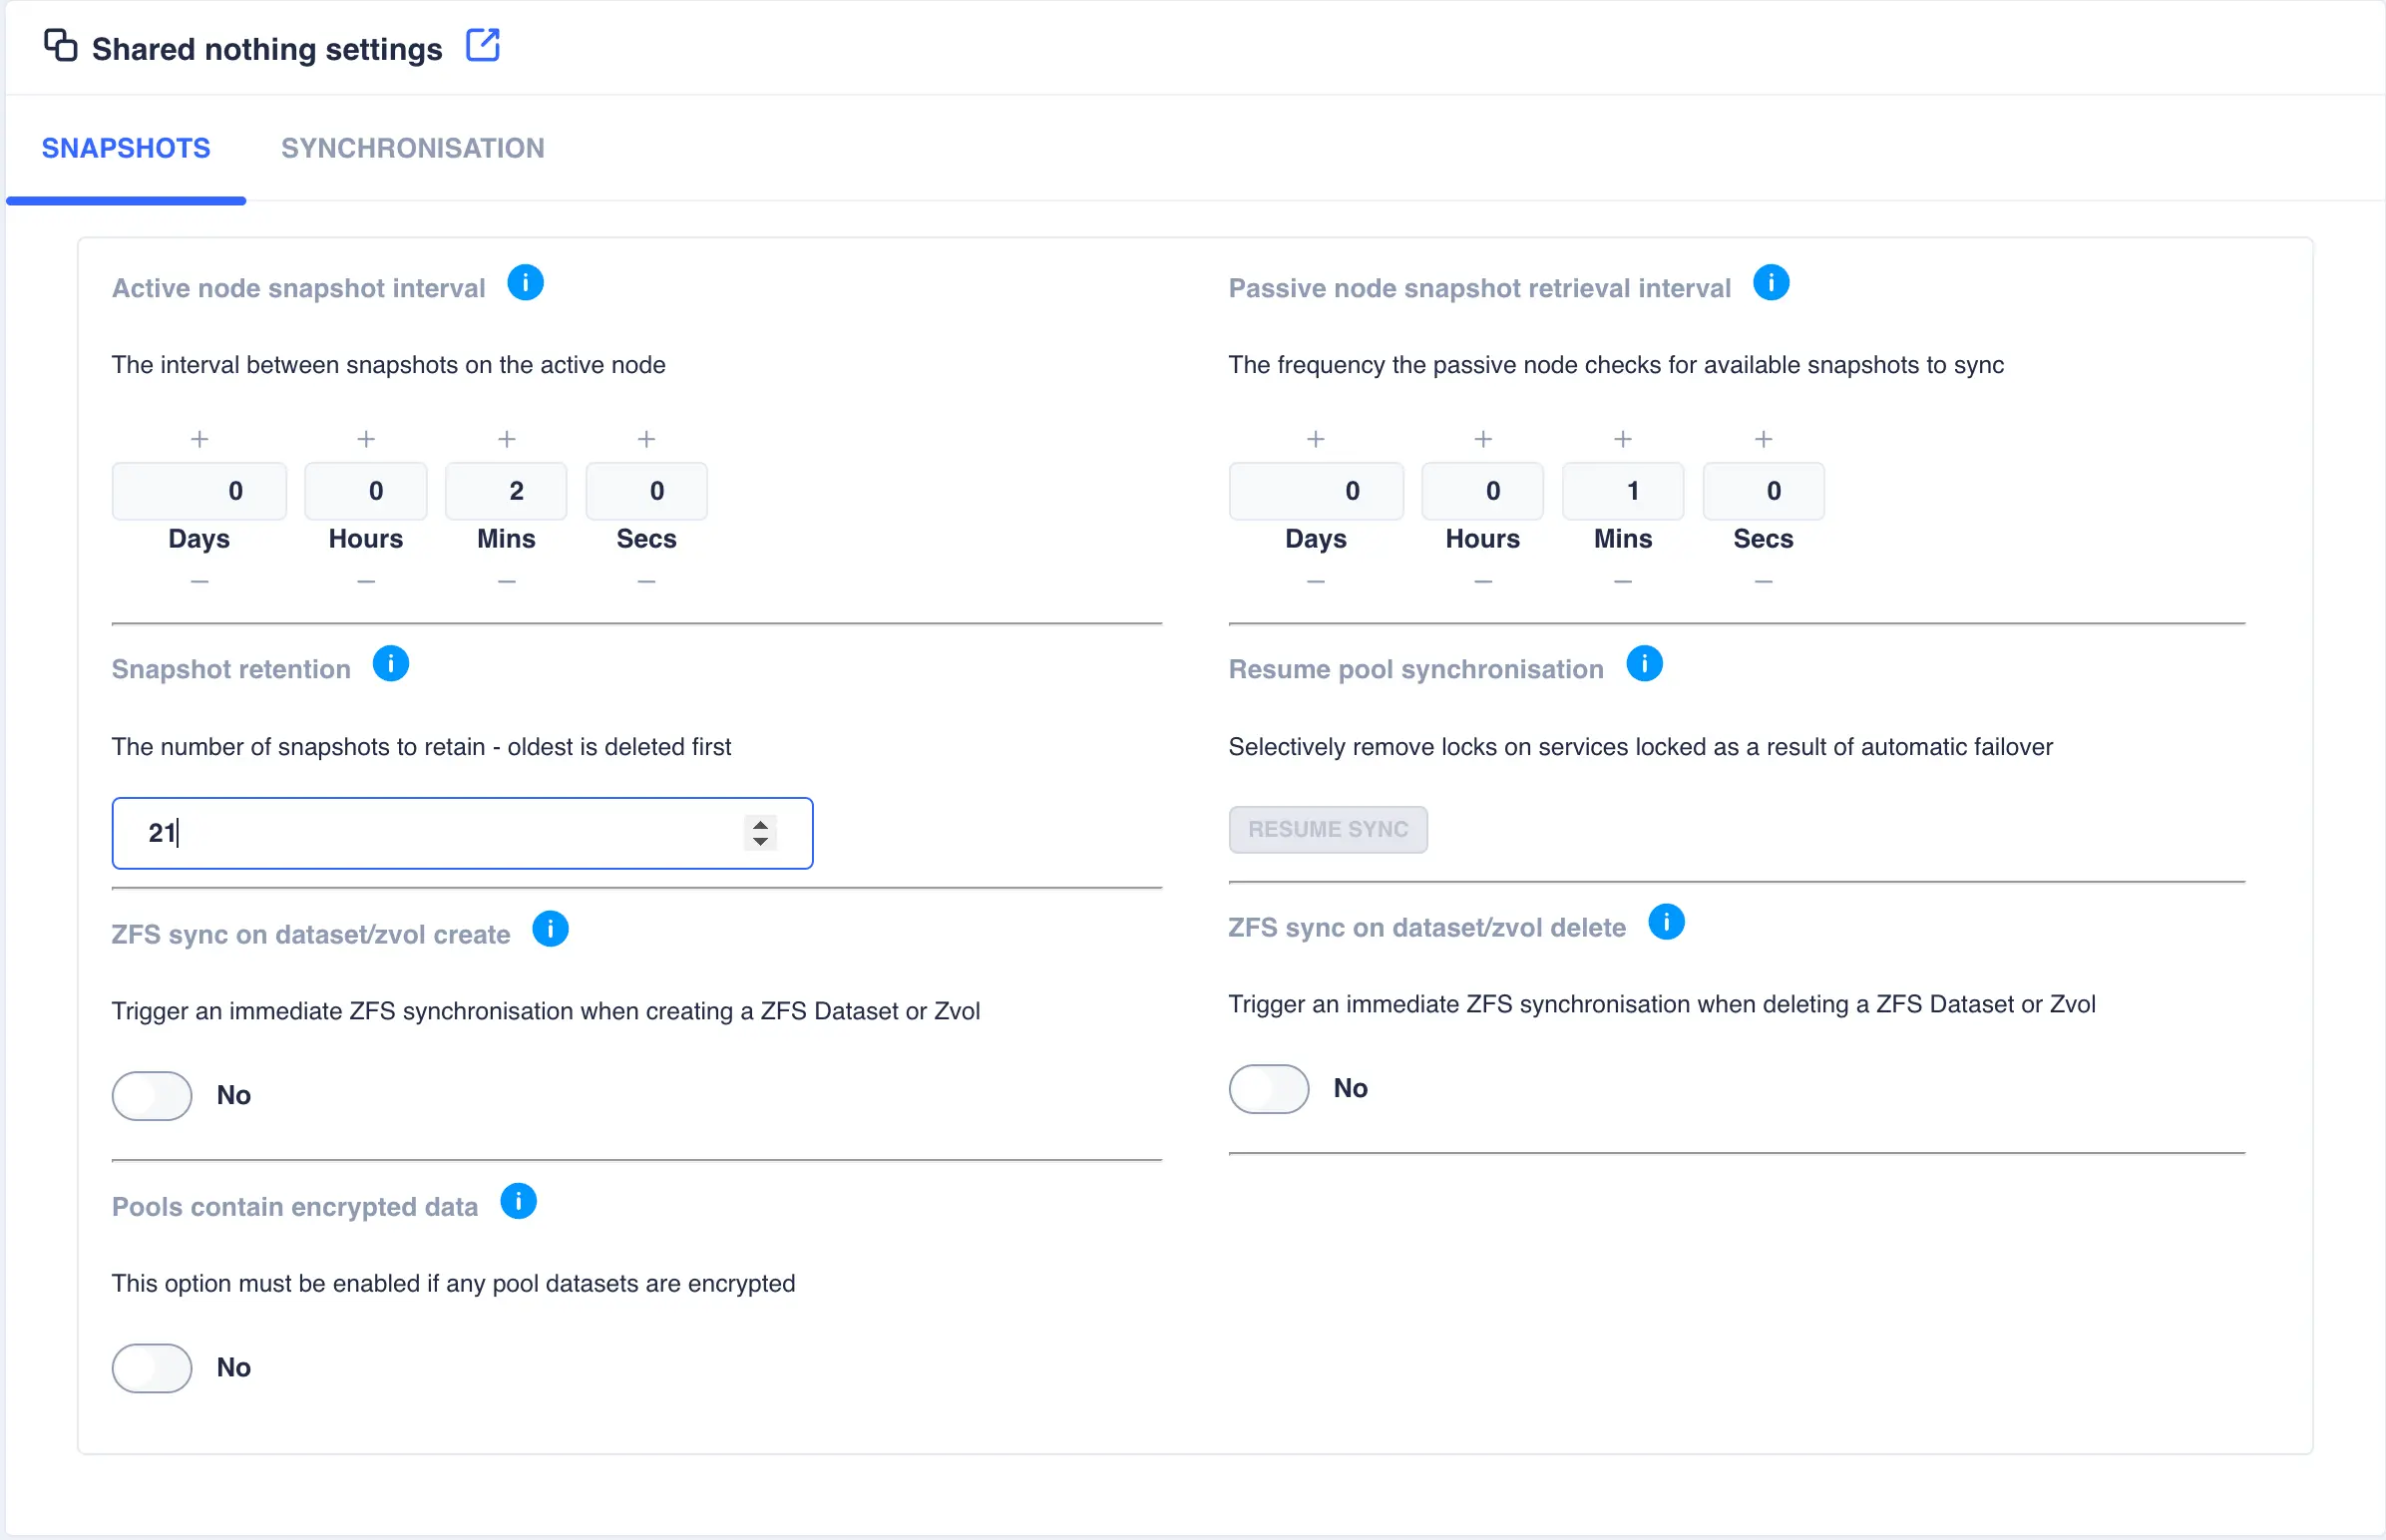Image resolution: width=2386 pixels, height=1540 pixels.
Task: Click Snapshot retention info icon
Action: 390,664
